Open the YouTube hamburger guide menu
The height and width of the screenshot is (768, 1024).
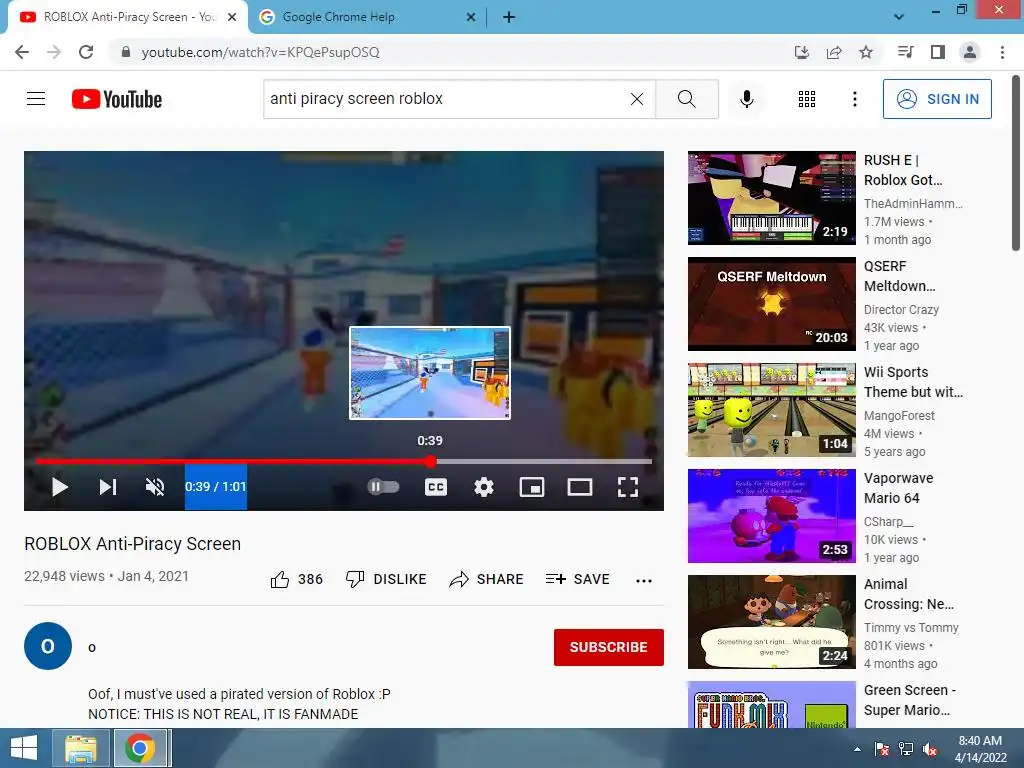click(36, 99)
